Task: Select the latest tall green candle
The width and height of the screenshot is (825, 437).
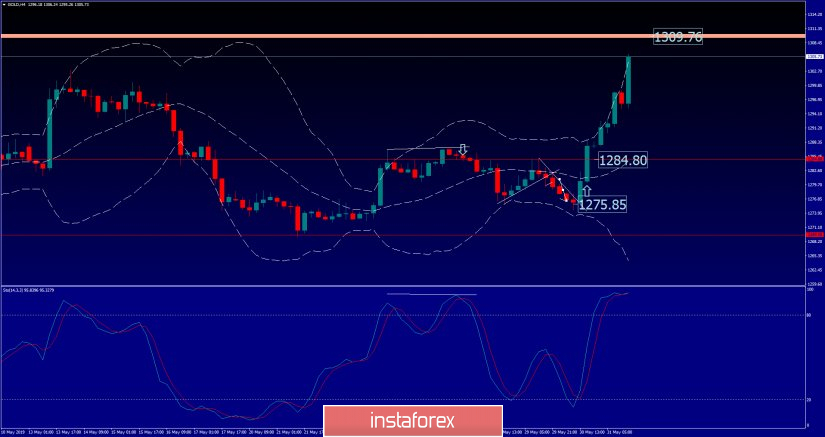Action: [x=628, y=80]
